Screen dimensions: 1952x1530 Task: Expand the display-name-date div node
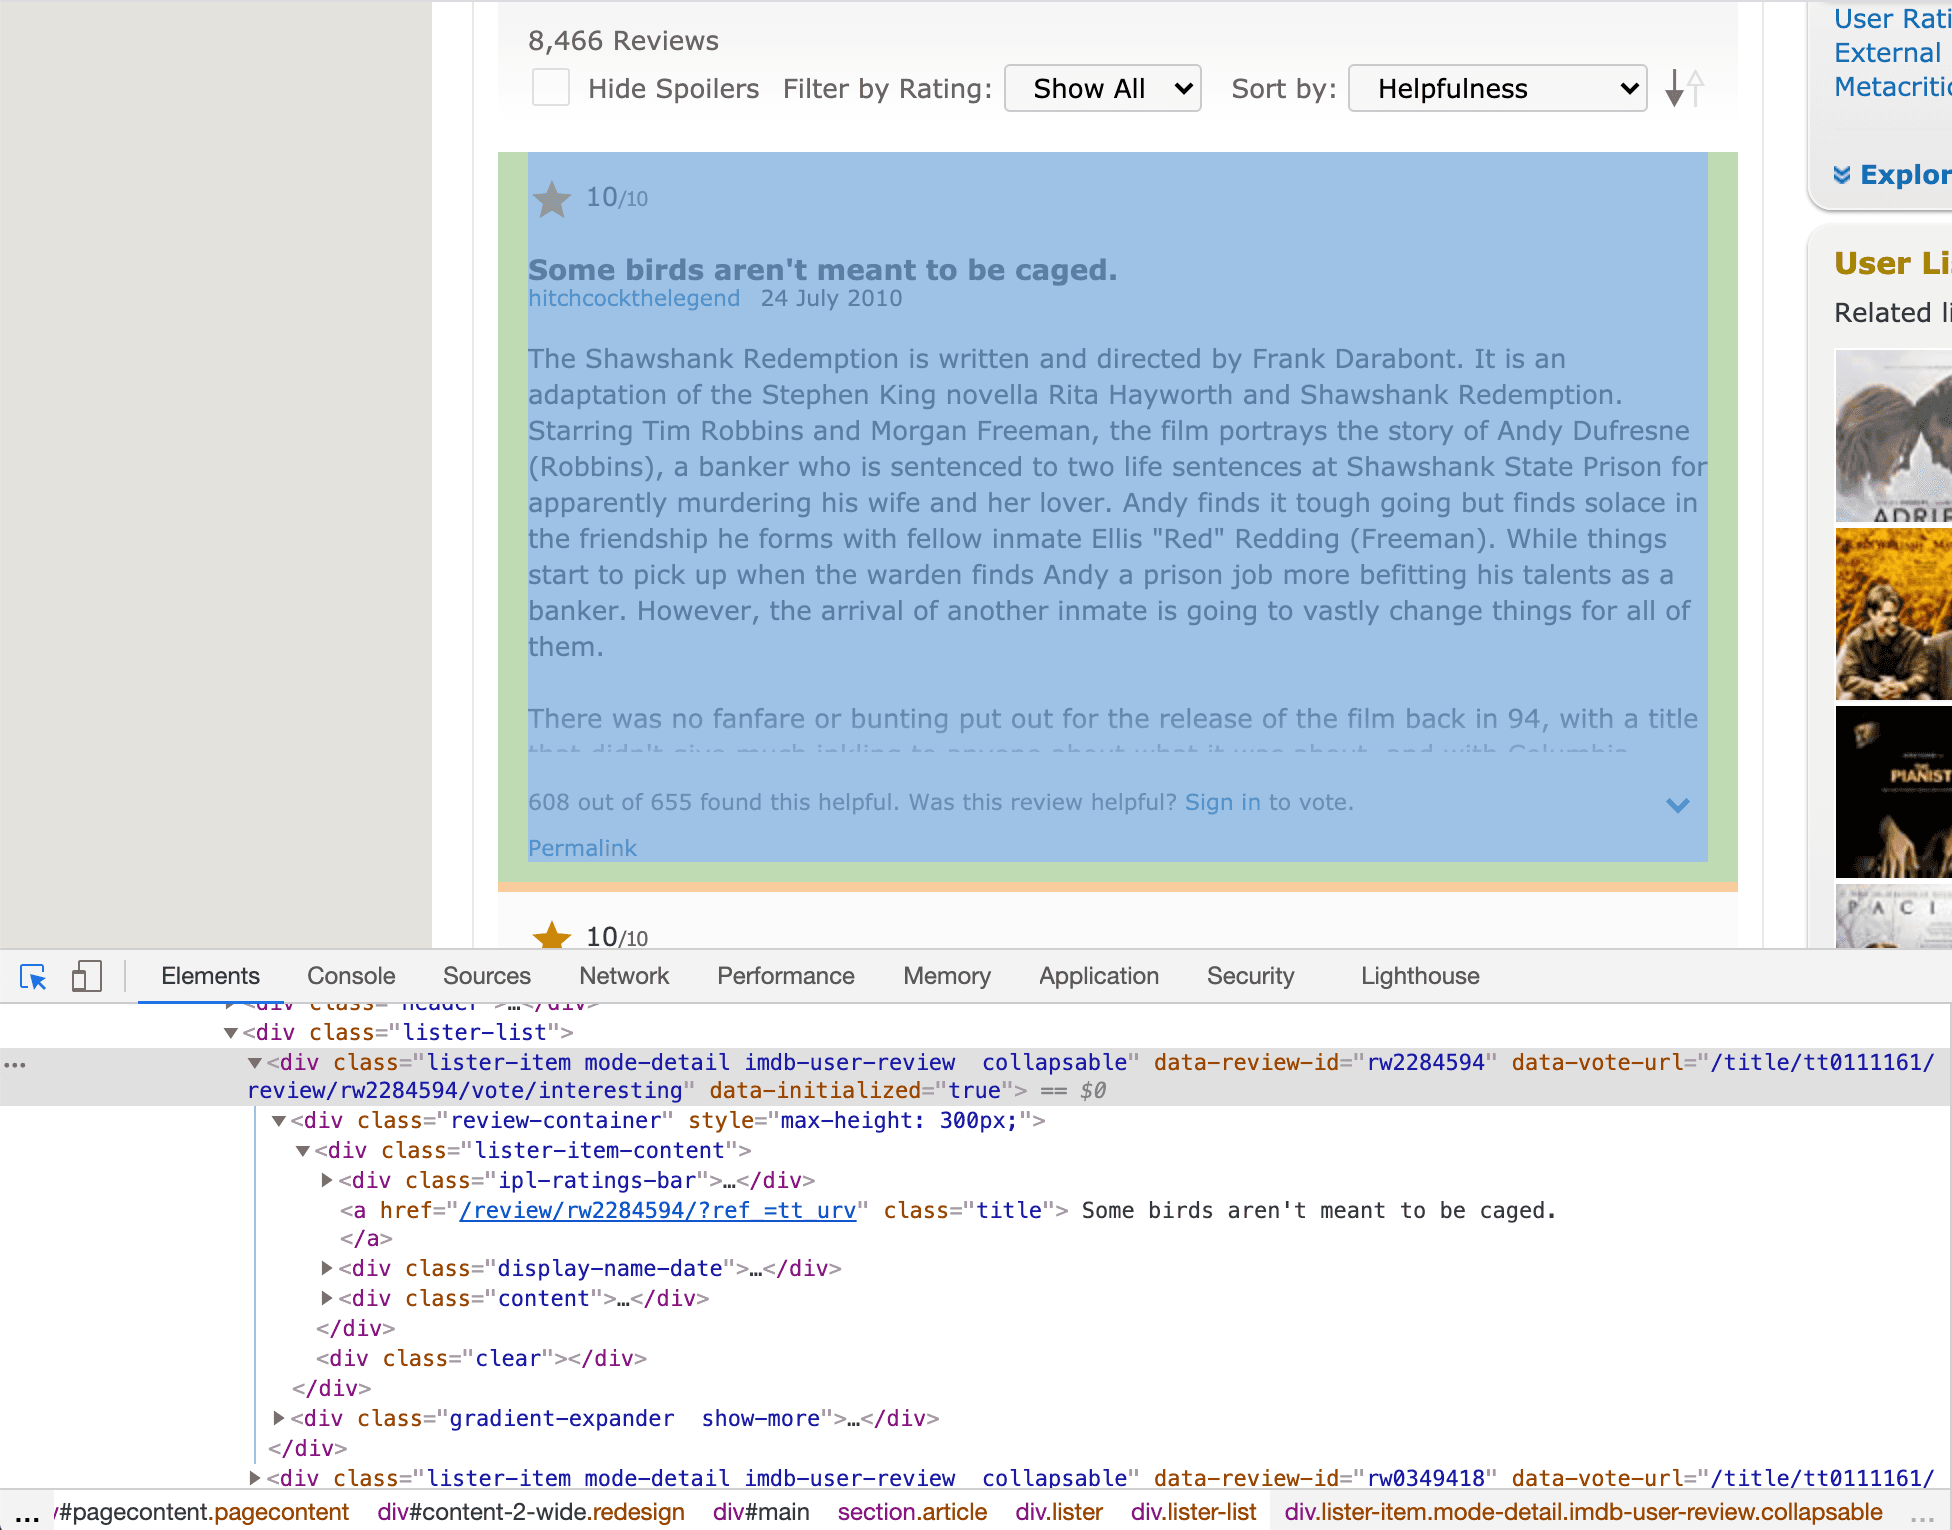click(x=327, y=1269)
